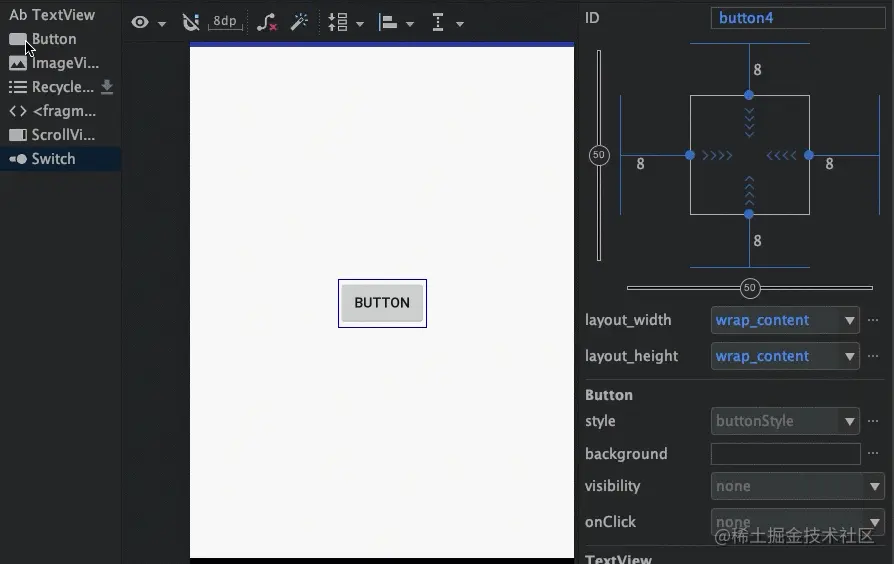Click the guidelines icon in toolbar
The height and width of the screenshot is (564, 894).
pyautogui.click(x=438, y=22)
